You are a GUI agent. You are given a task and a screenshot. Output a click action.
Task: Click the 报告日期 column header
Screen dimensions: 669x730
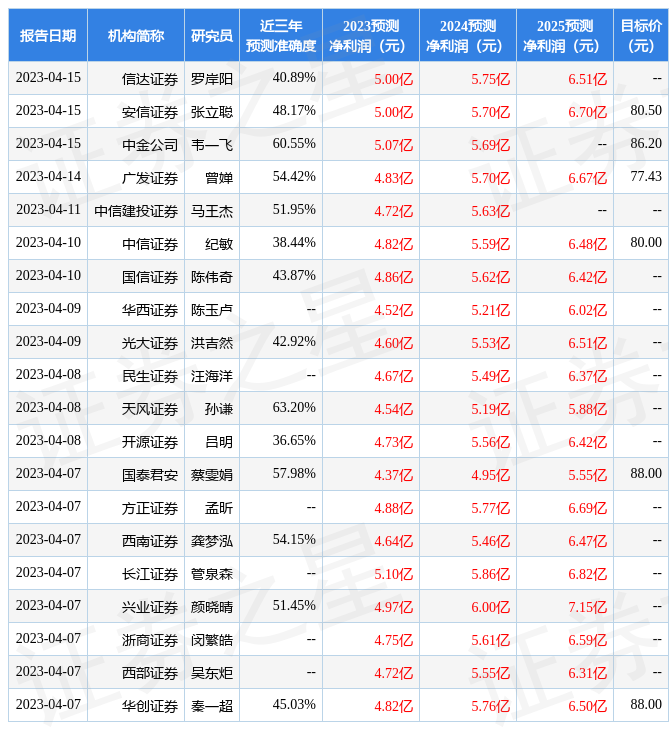(48, 35)
